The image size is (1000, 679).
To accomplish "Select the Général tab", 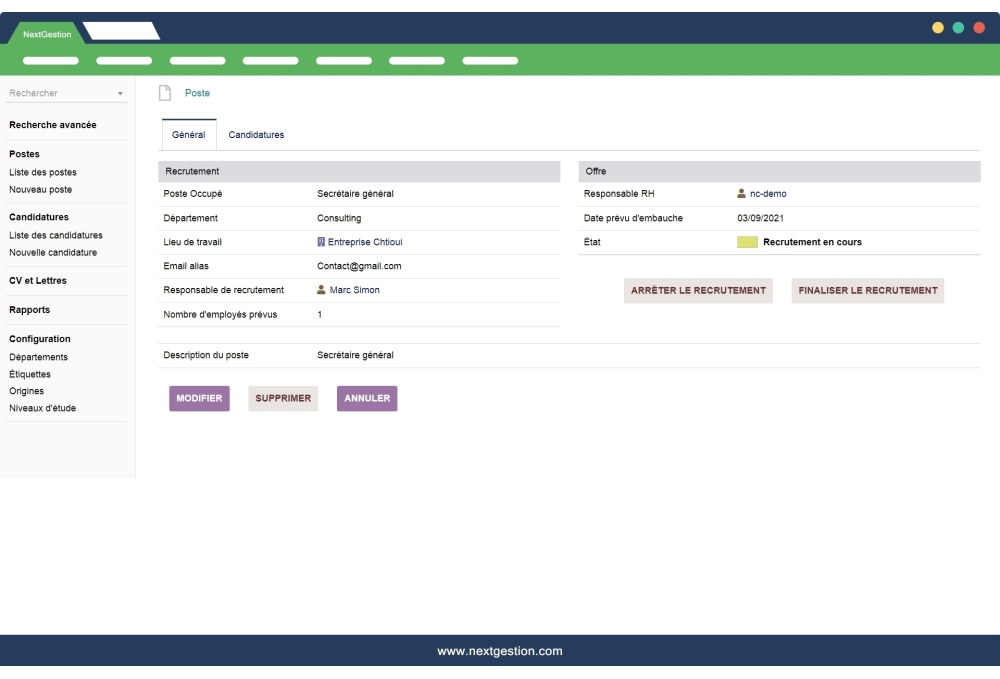I will 188,134.
